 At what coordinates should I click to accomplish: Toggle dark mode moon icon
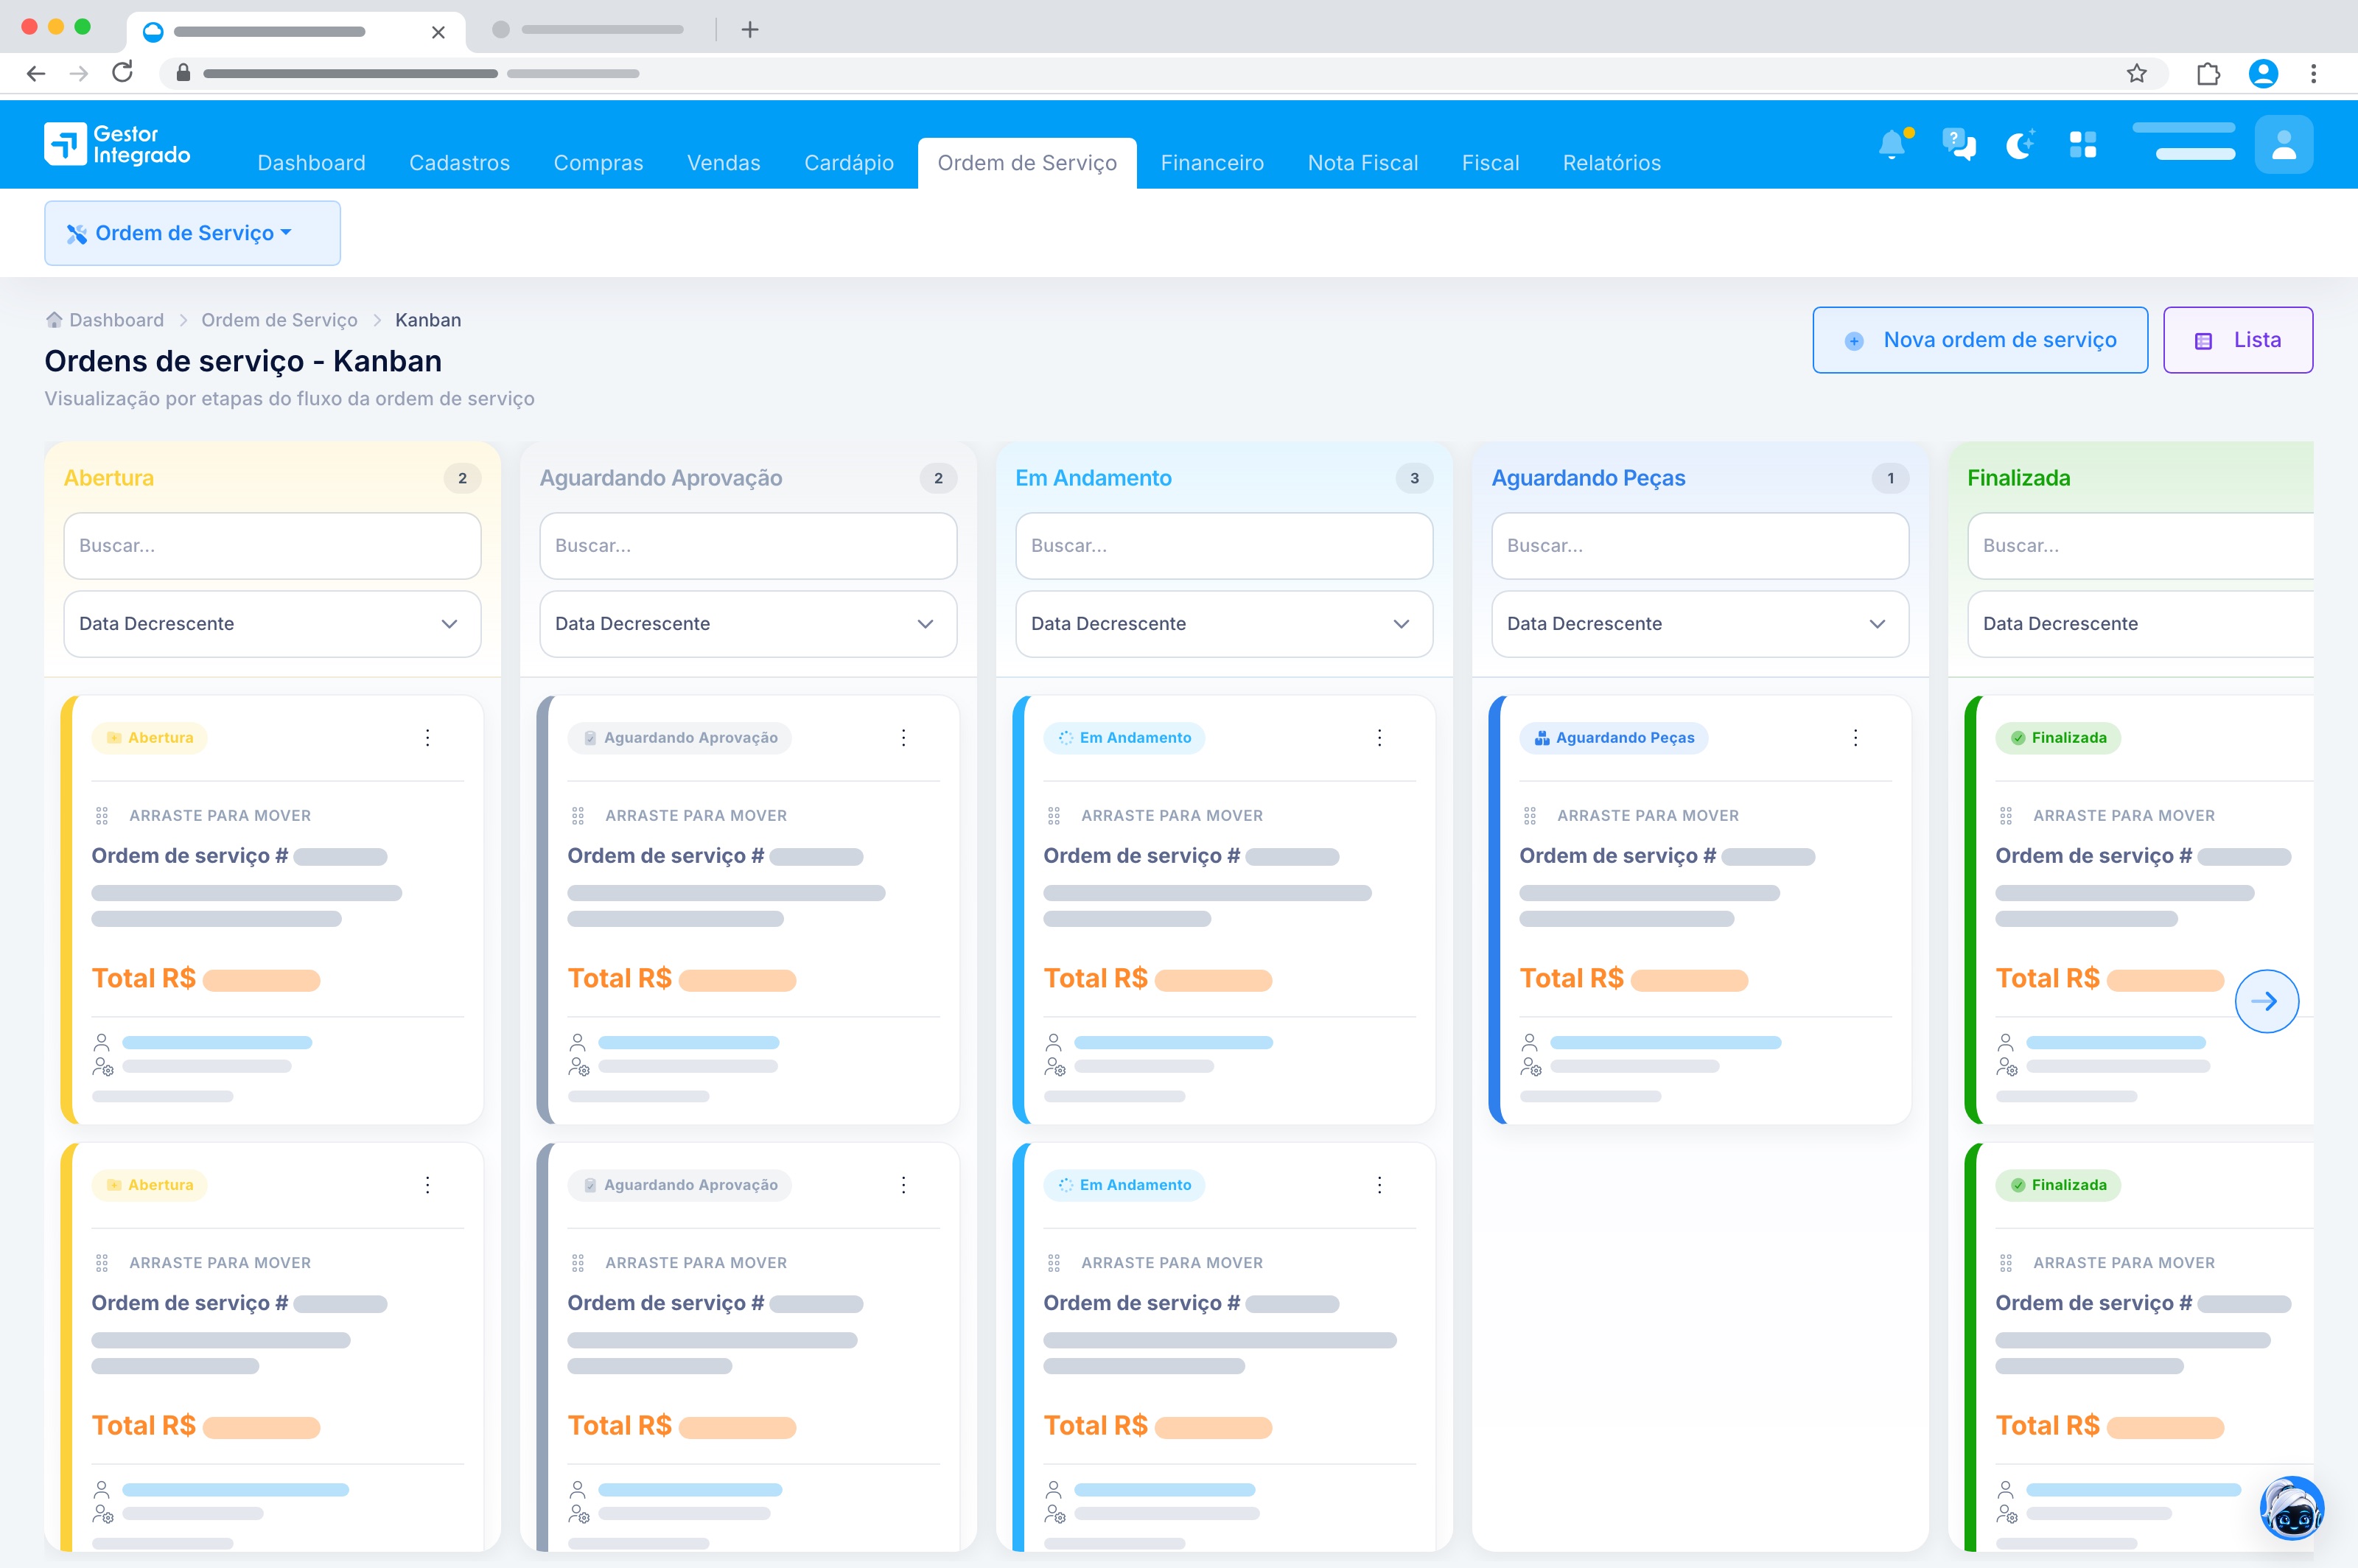point(2020,145)
